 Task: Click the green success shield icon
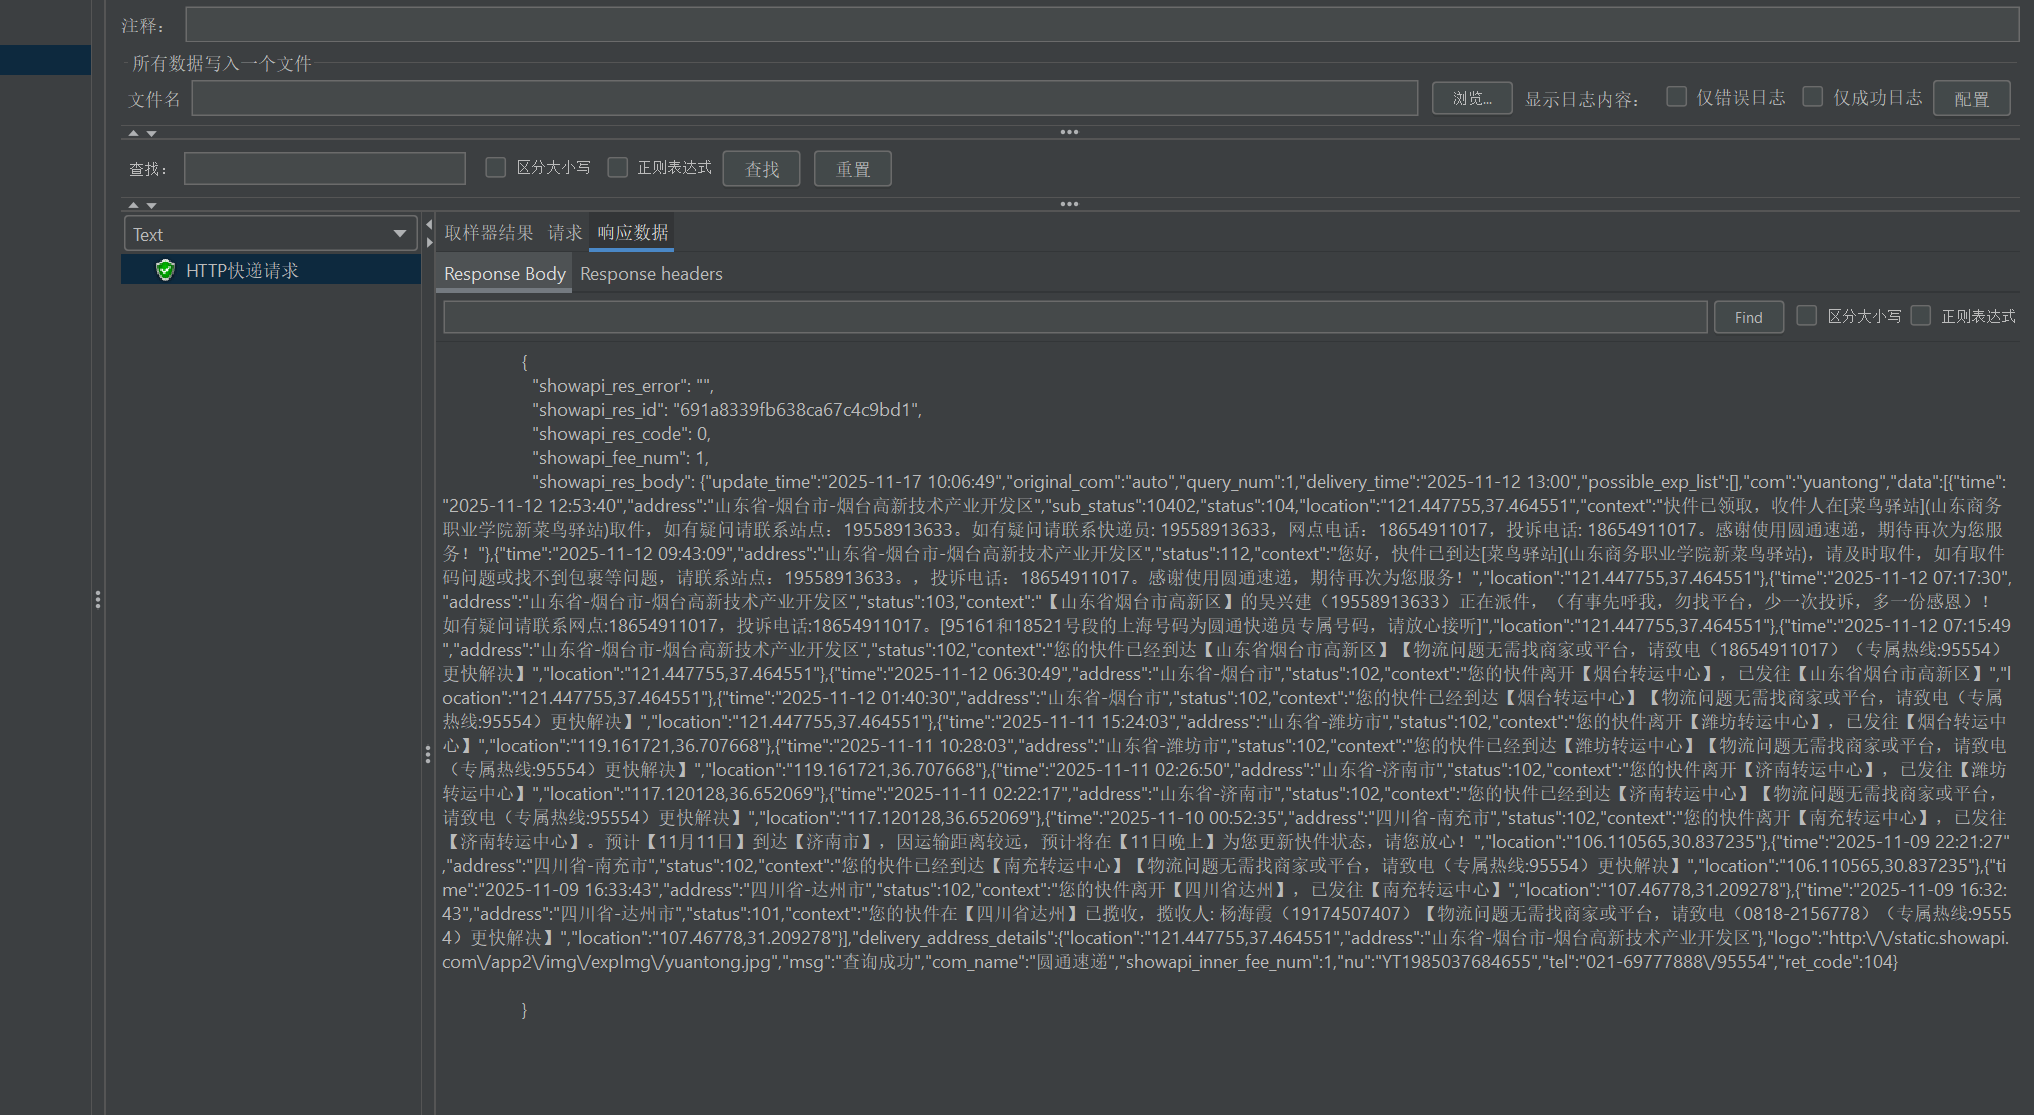coord(165,270)
